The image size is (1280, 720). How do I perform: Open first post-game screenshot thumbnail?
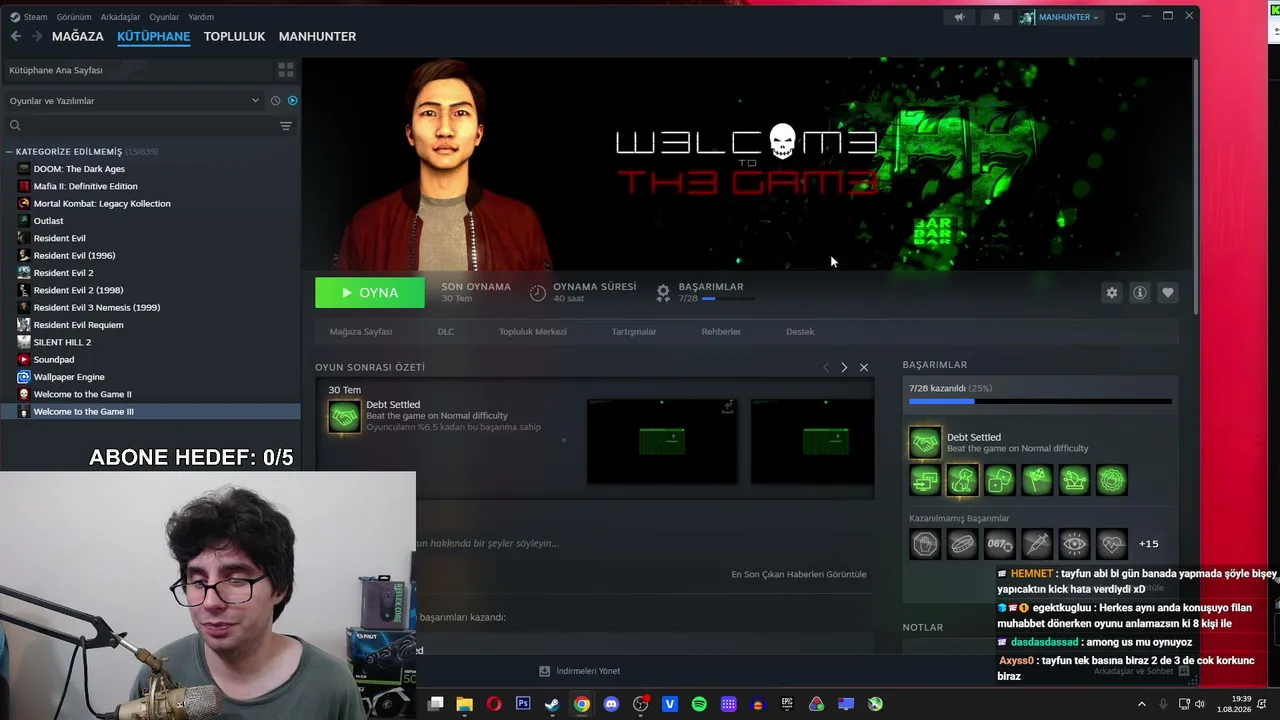(662, 441)
